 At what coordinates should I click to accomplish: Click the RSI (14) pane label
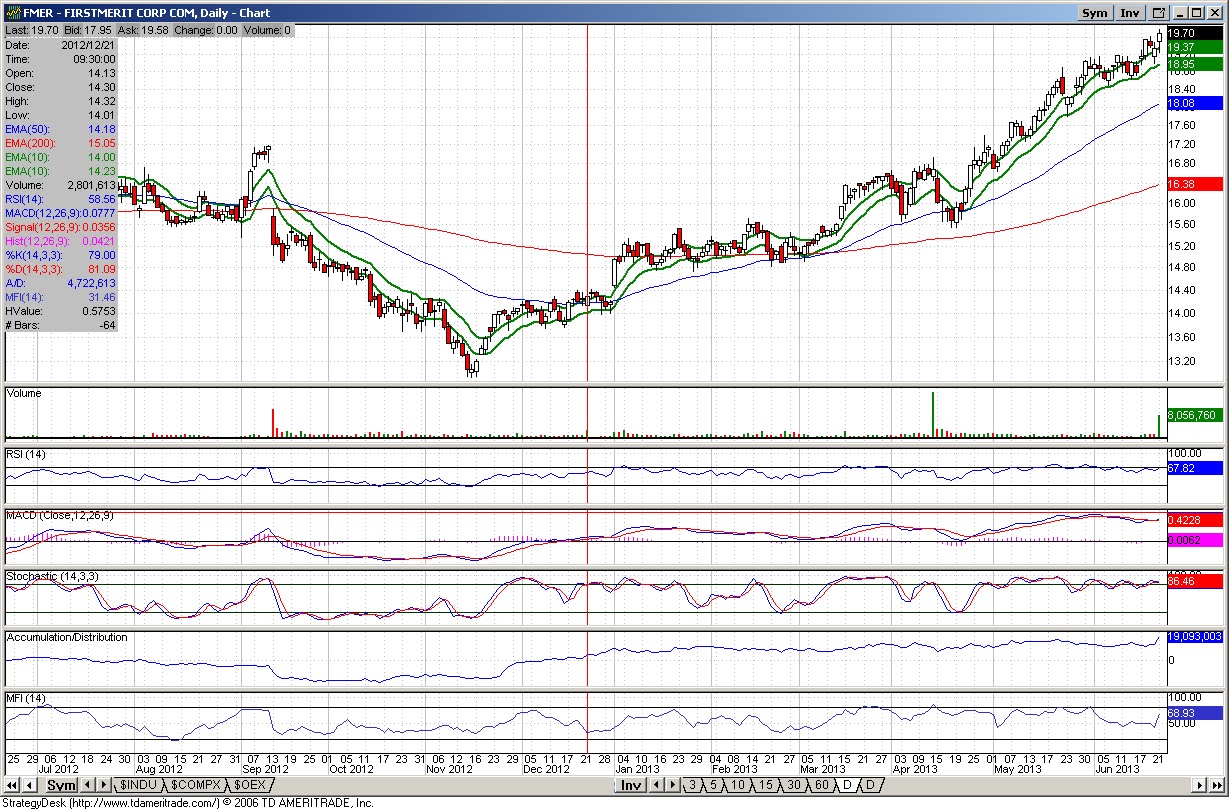click(25, 455)
